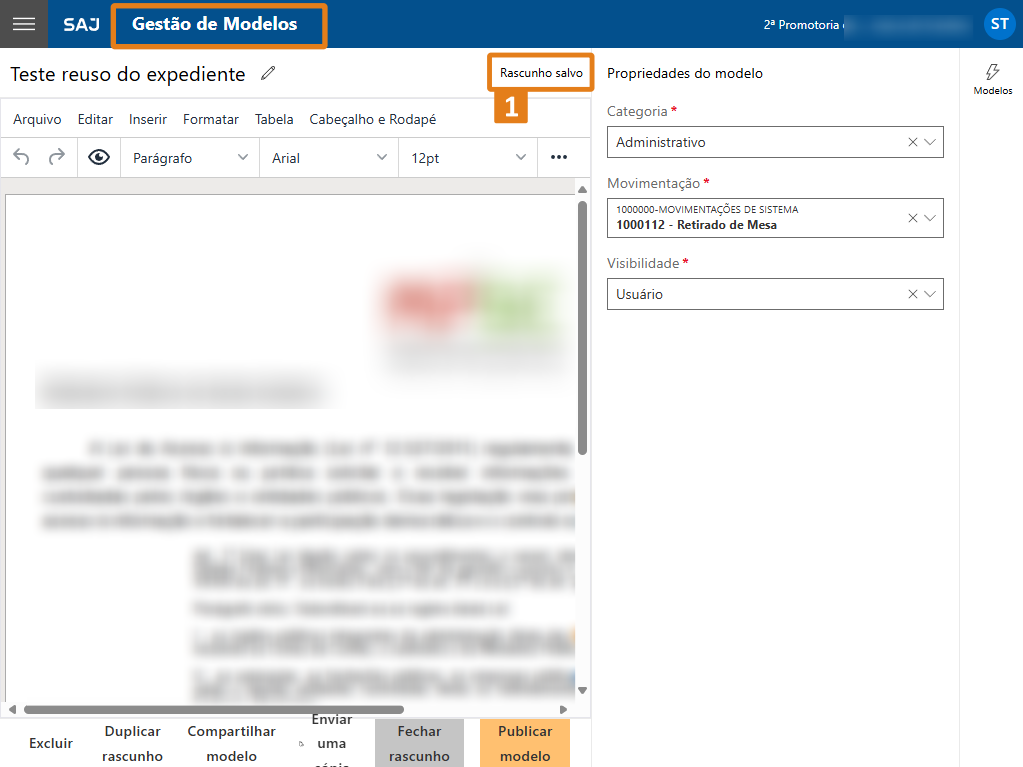Click the Duplicar rascunho button
The height and width of the screenshot is (767, 1023).
(132, 743)
